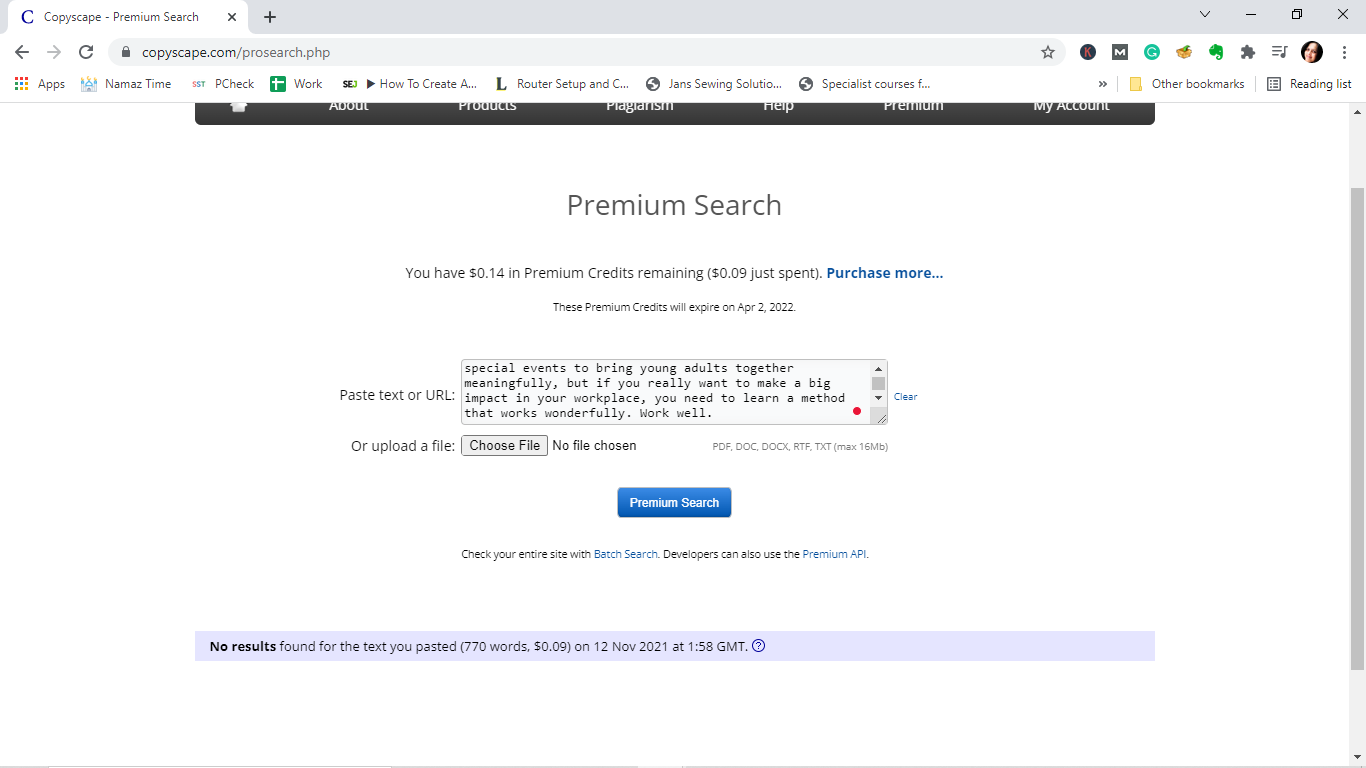Open the PCheck bookmark
The width and height of the screenshot is (1366, 768).
tap(222, 84)
